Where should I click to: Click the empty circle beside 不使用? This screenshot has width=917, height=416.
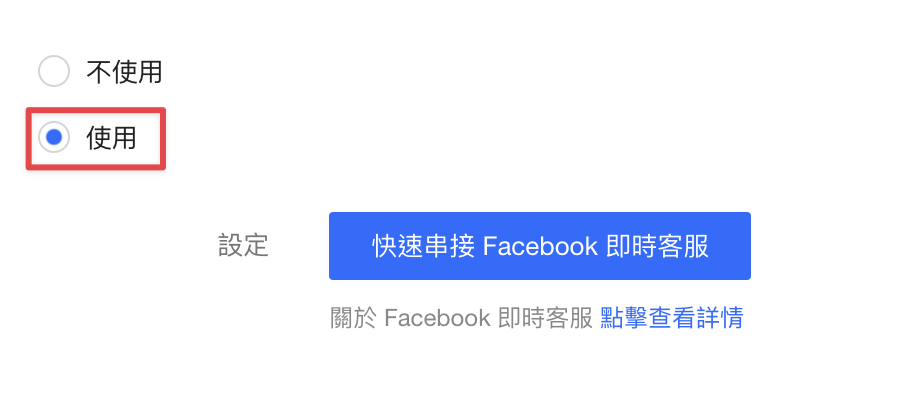coord(54,72)
